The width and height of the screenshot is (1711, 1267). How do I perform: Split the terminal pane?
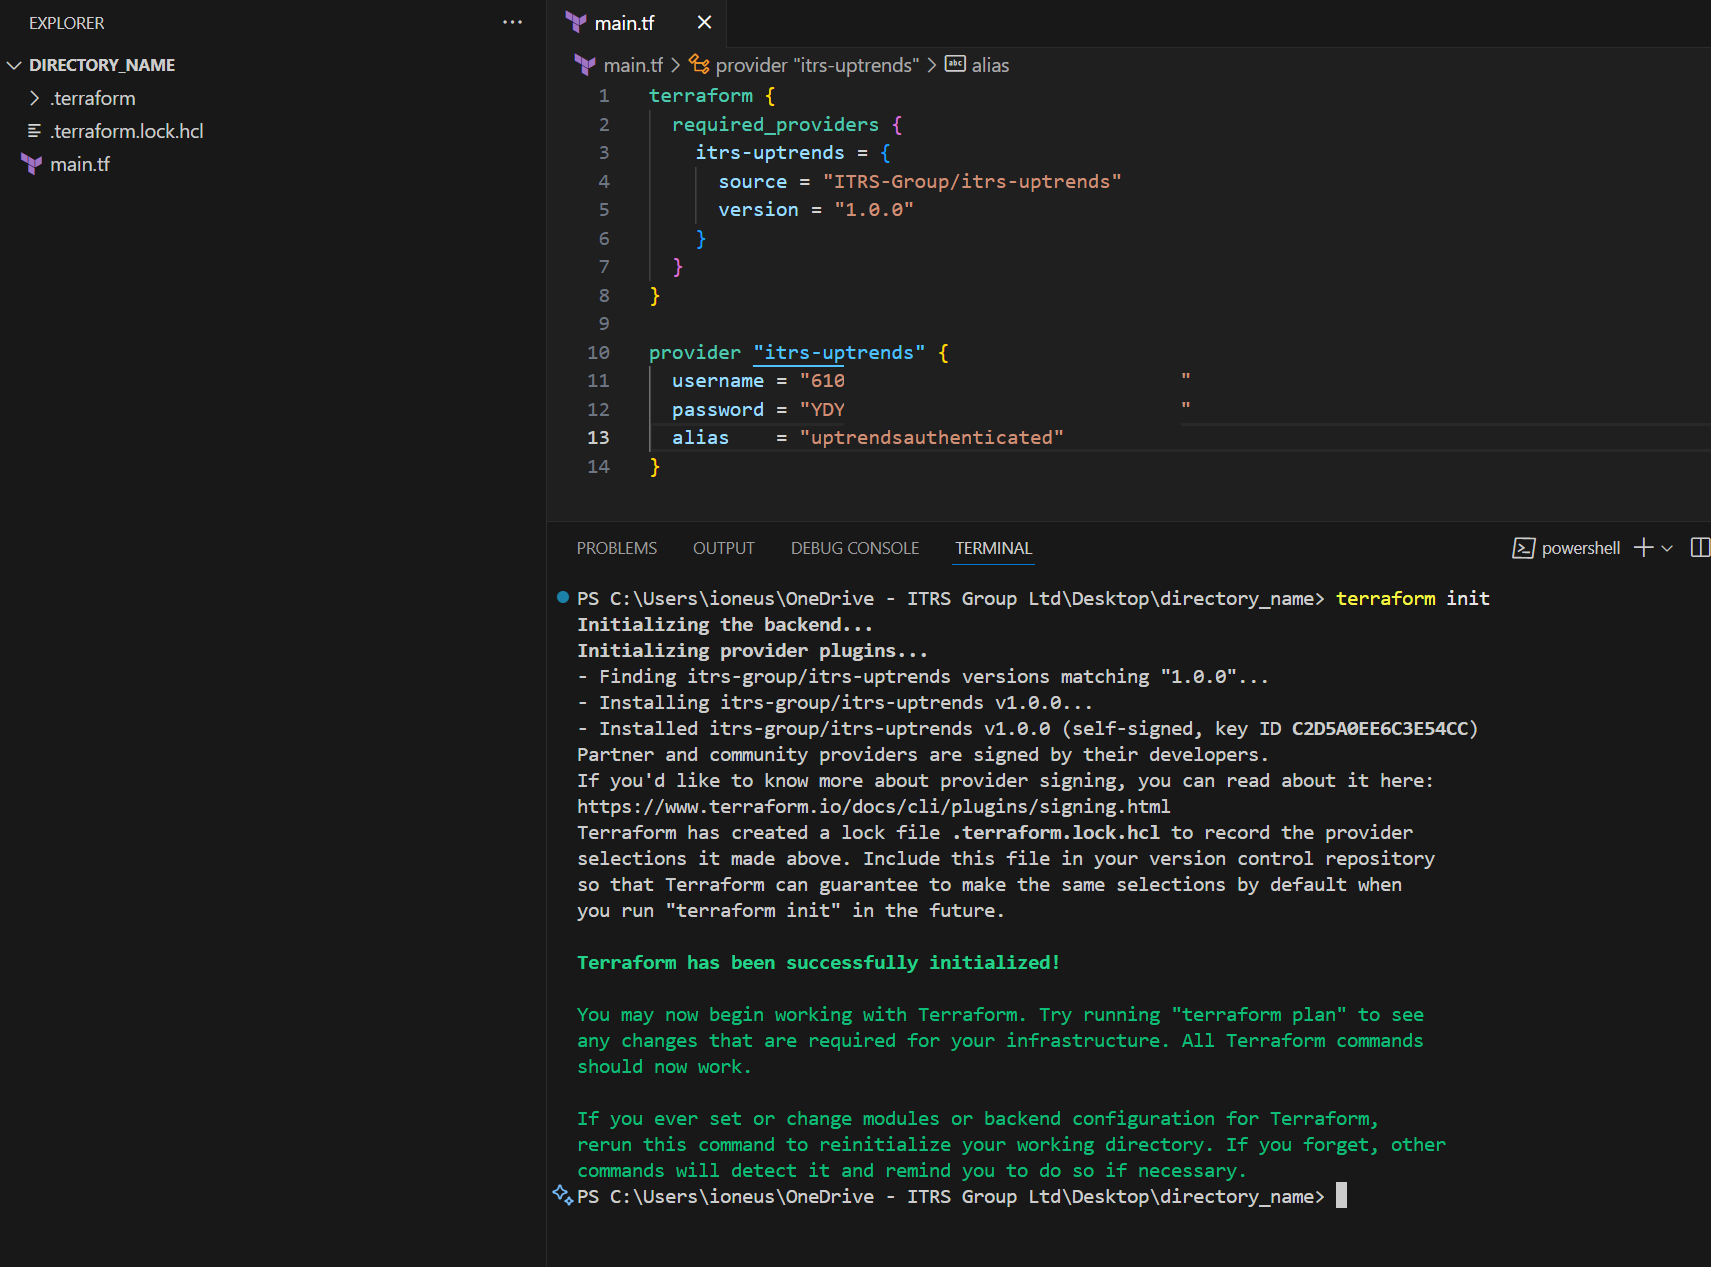(x=1699, y=547)
